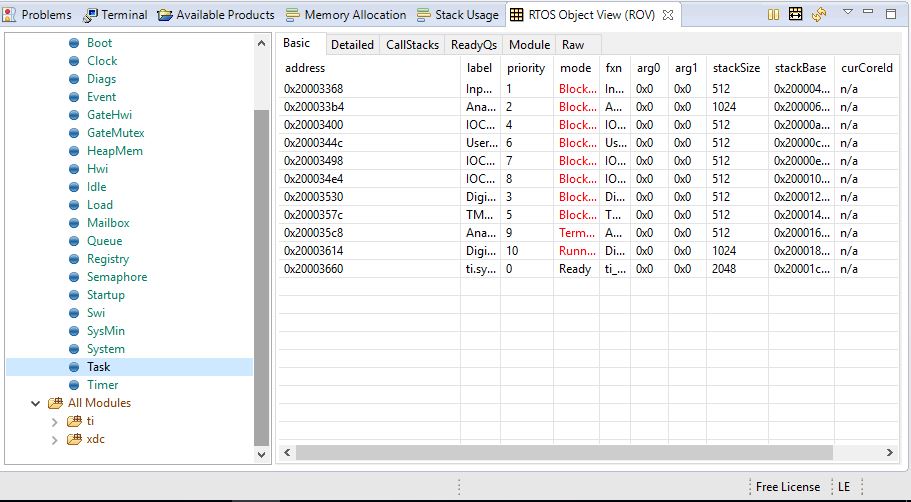The width and height of the screenshot is (911, 502).
Task: Expand the ti folder
Action: (55, 422)
